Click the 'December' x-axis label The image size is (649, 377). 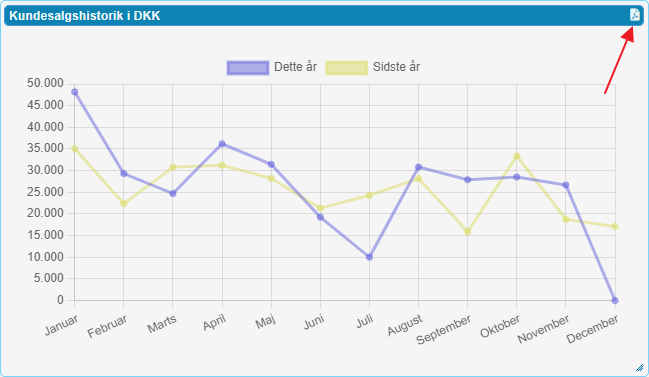click(592, 329)
